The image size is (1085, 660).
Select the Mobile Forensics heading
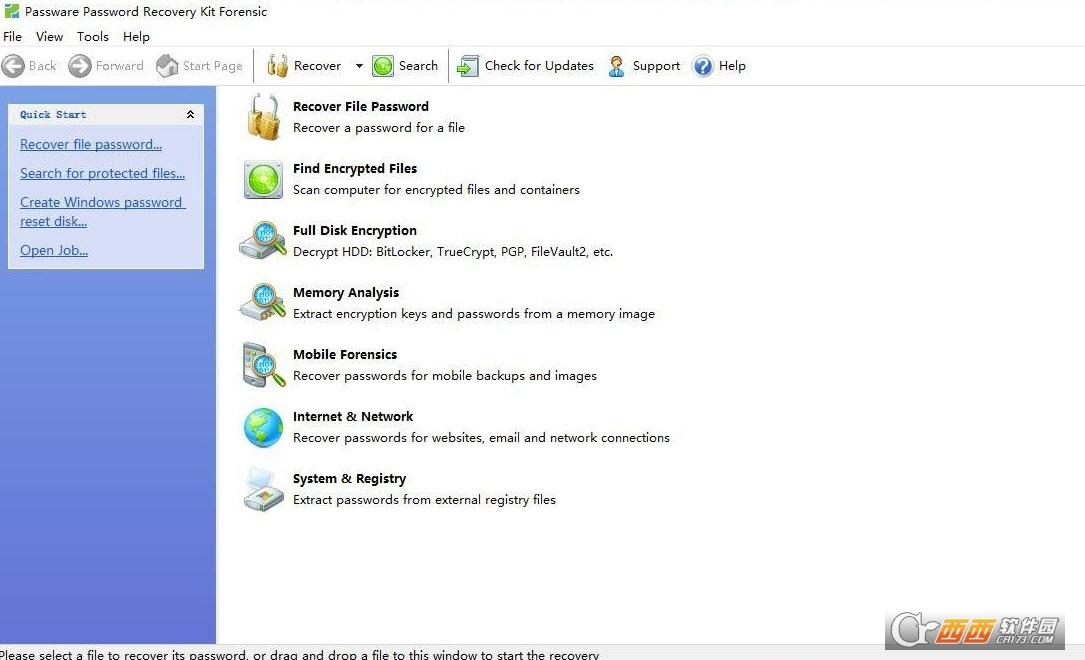pyautogui.click(x=345, y=354)
